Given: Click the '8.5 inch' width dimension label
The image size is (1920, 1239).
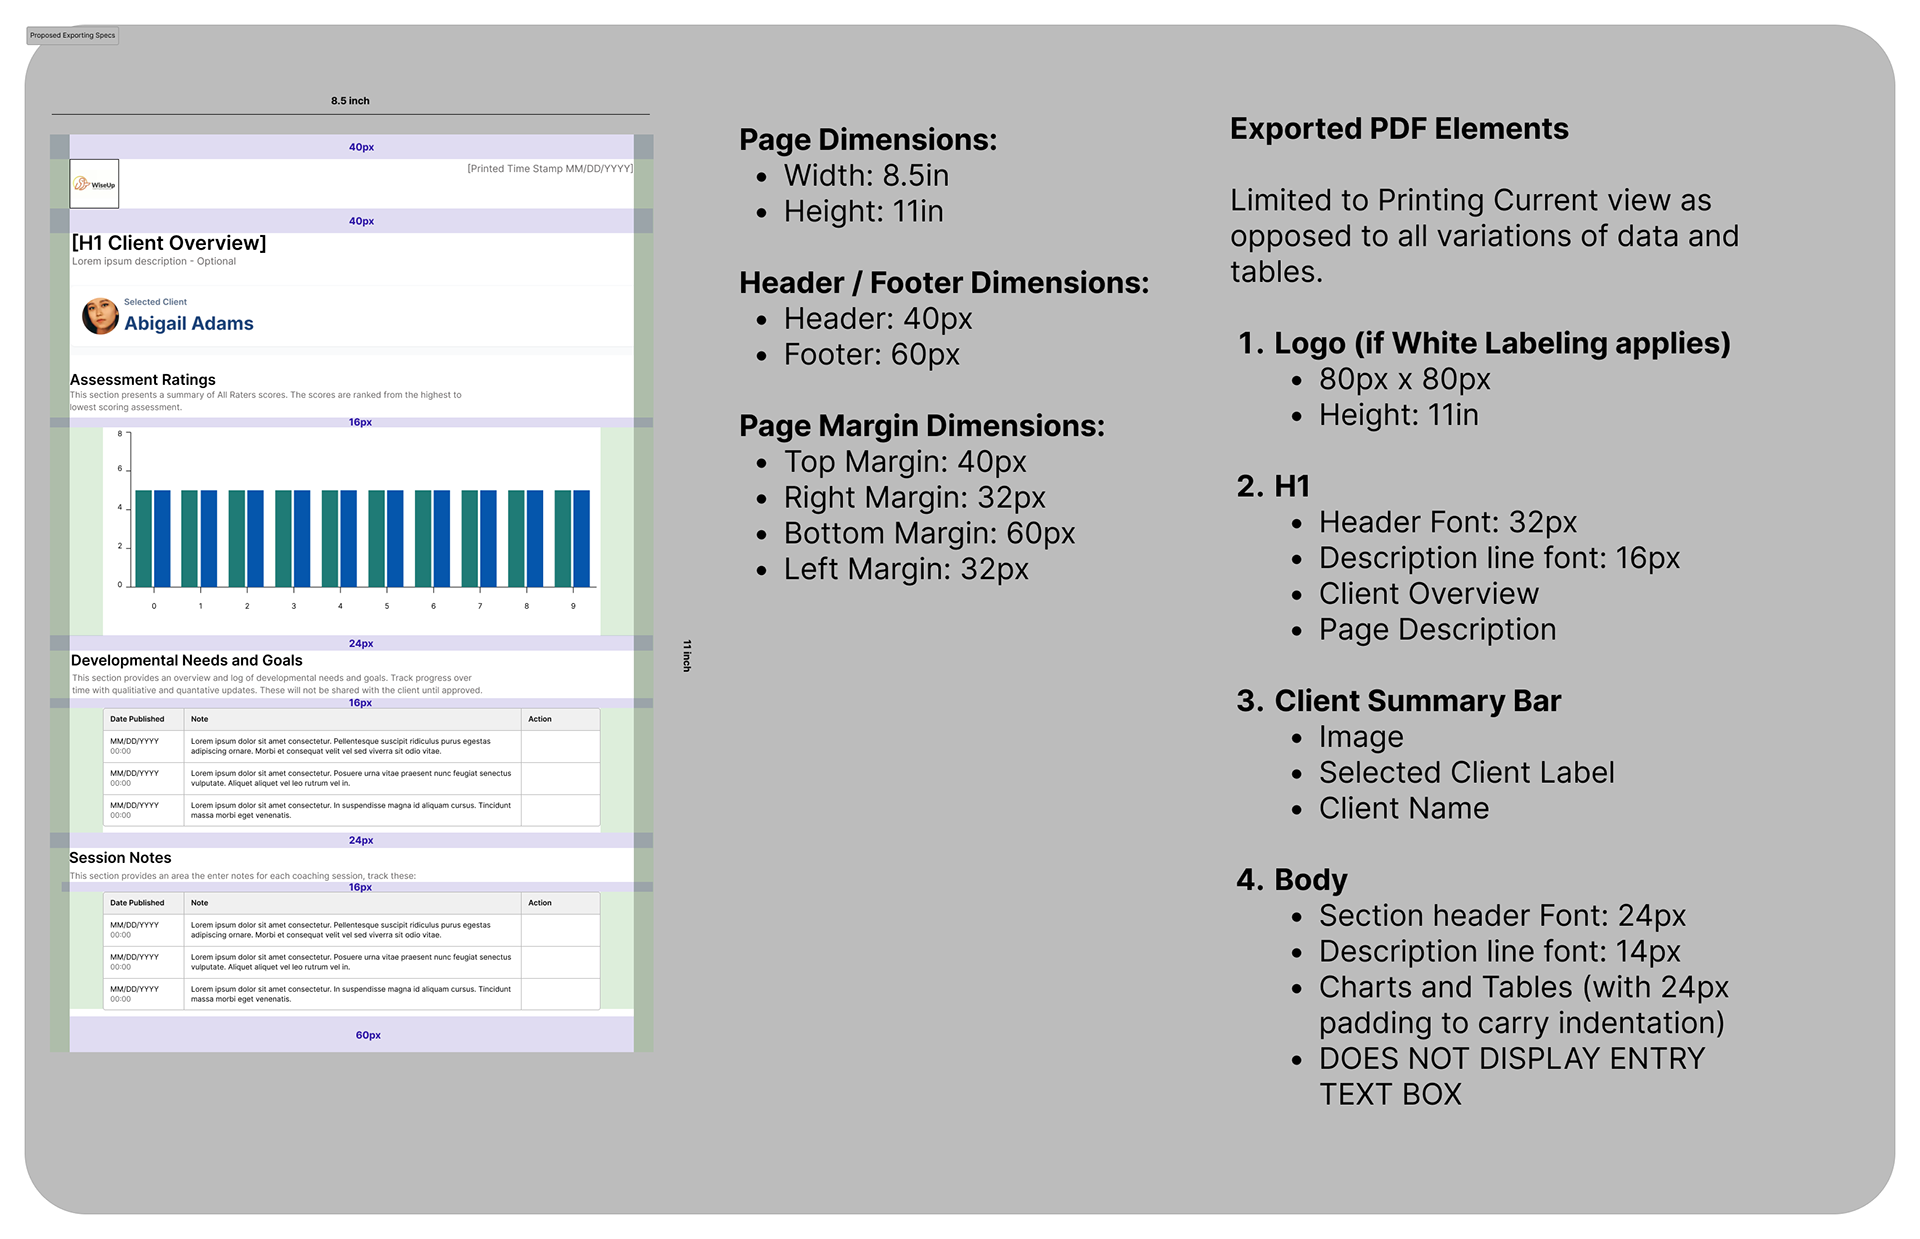Looking at the screenshot, I should (x=350, y=101).
